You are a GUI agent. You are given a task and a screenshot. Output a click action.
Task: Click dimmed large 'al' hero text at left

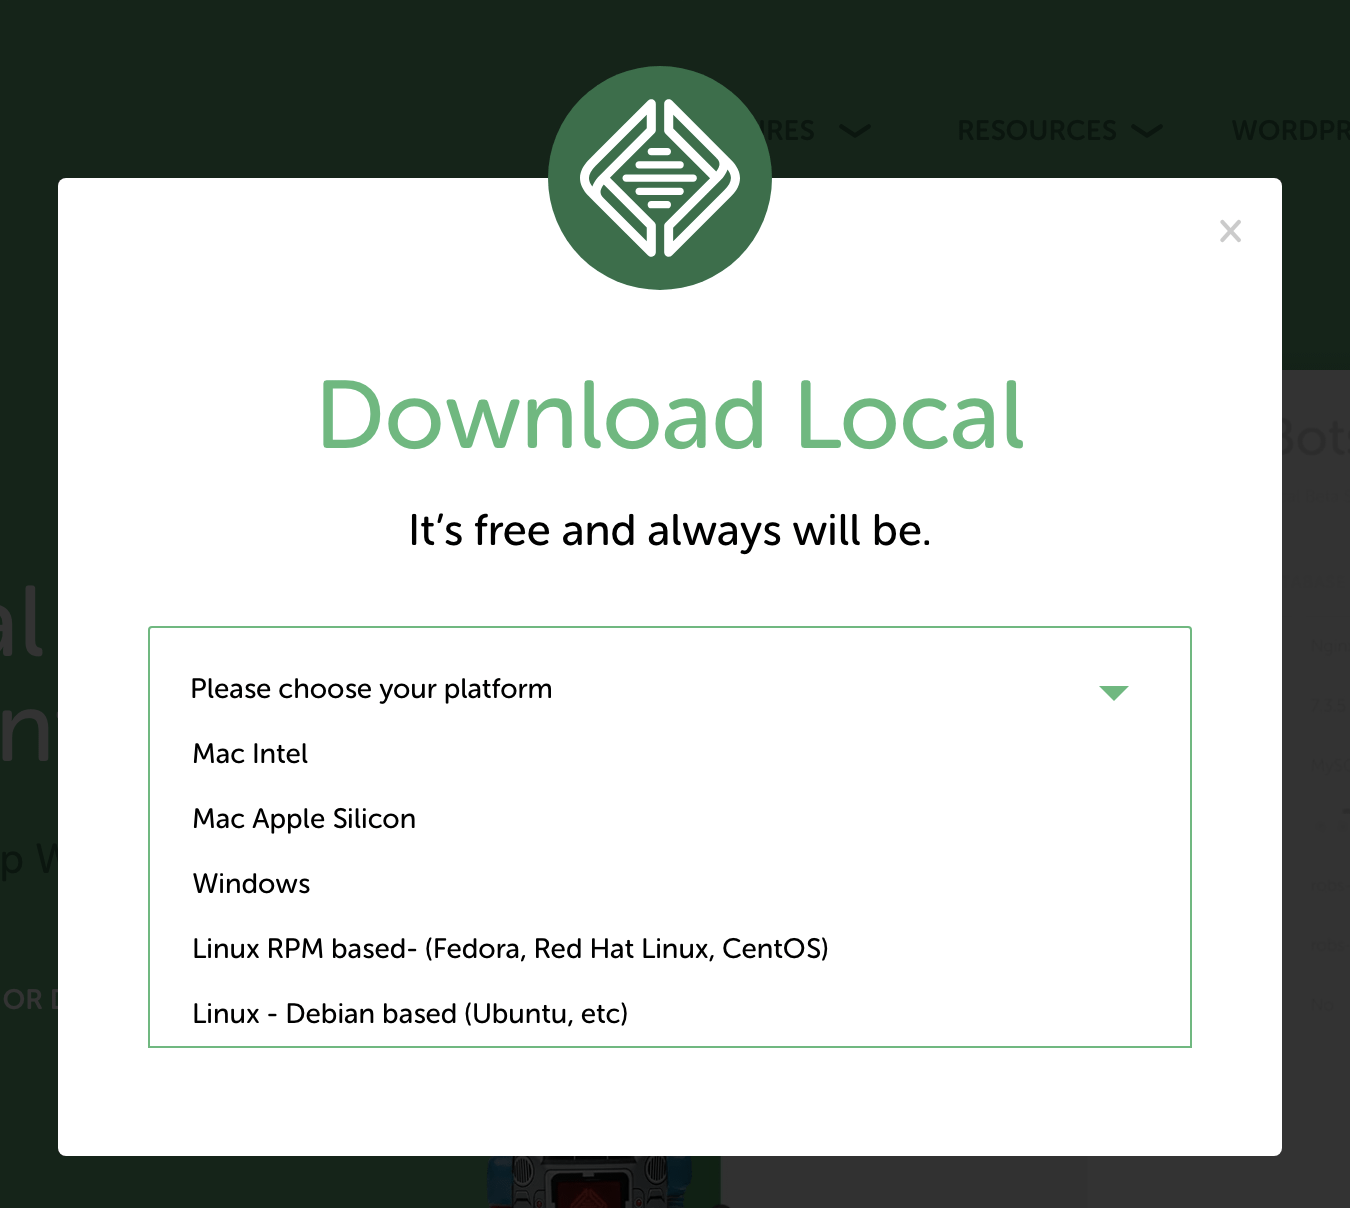(20, 622)
